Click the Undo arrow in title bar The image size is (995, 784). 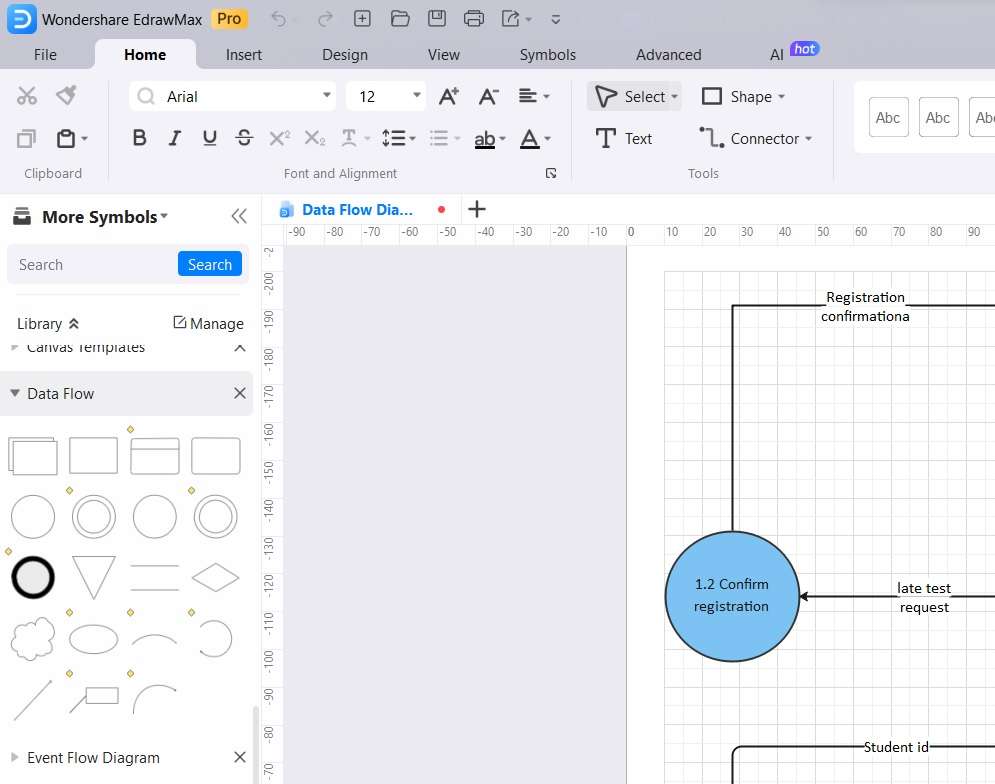click(279, 19)
